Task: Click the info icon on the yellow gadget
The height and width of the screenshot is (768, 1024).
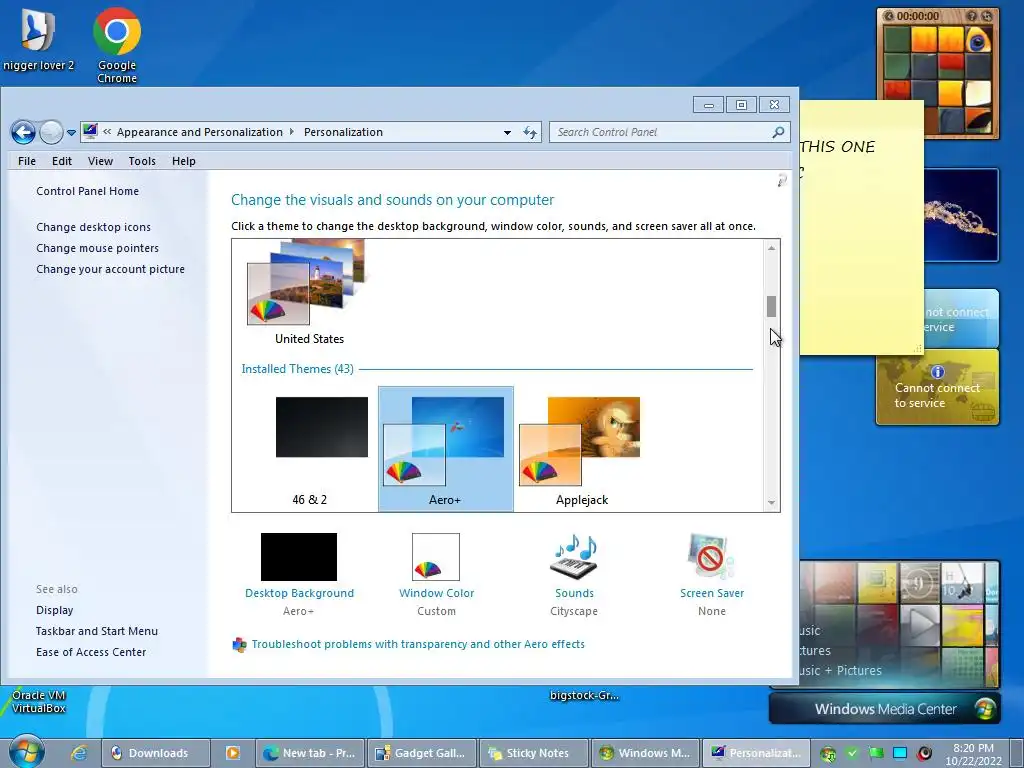Action: pos(938,372)
